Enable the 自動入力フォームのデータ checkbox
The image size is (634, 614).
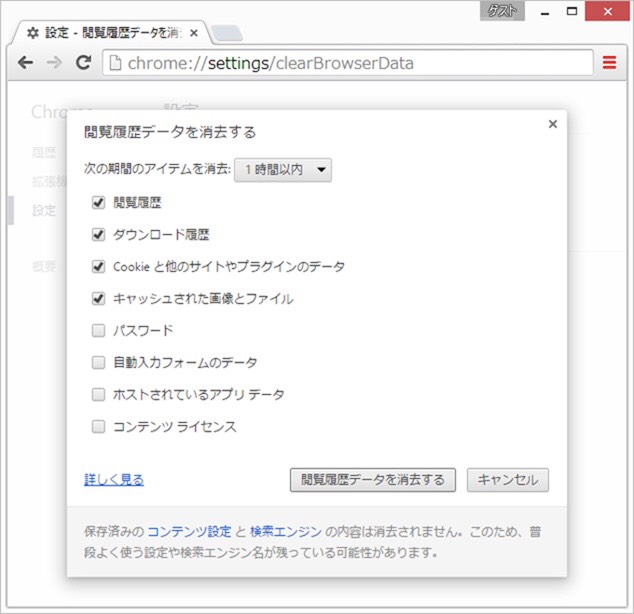click(98, 363)
